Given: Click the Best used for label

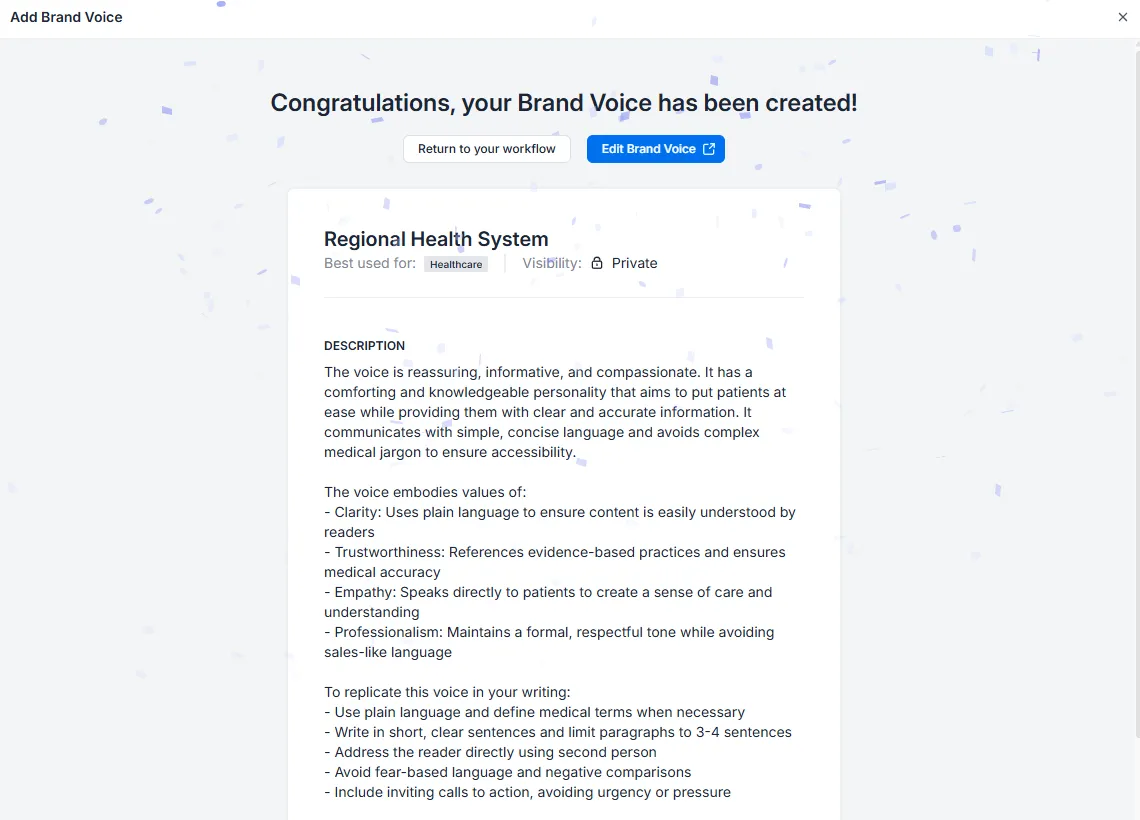Looking at the screenshot, I should click(370, 263).
